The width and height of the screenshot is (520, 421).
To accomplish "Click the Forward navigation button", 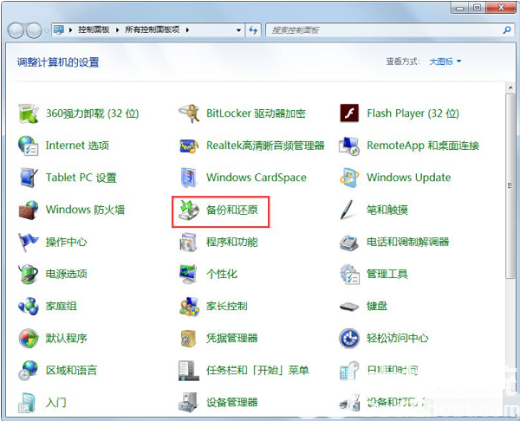I will point(34,30).
